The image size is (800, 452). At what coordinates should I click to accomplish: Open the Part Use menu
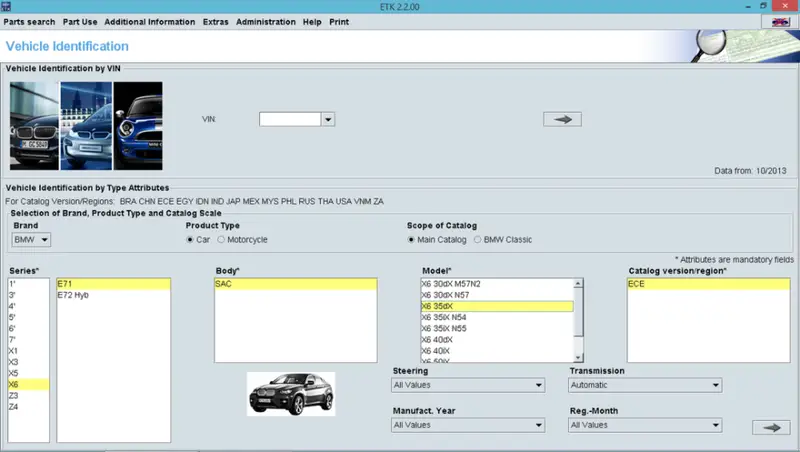click(x=80, y=22)
